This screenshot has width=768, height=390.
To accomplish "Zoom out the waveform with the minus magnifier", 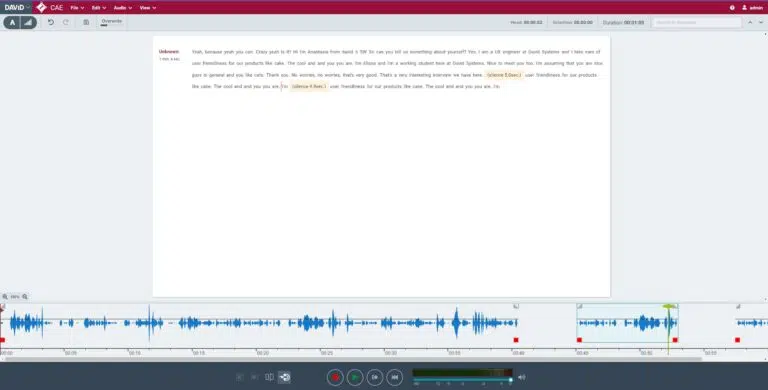I will click(5, 296).
